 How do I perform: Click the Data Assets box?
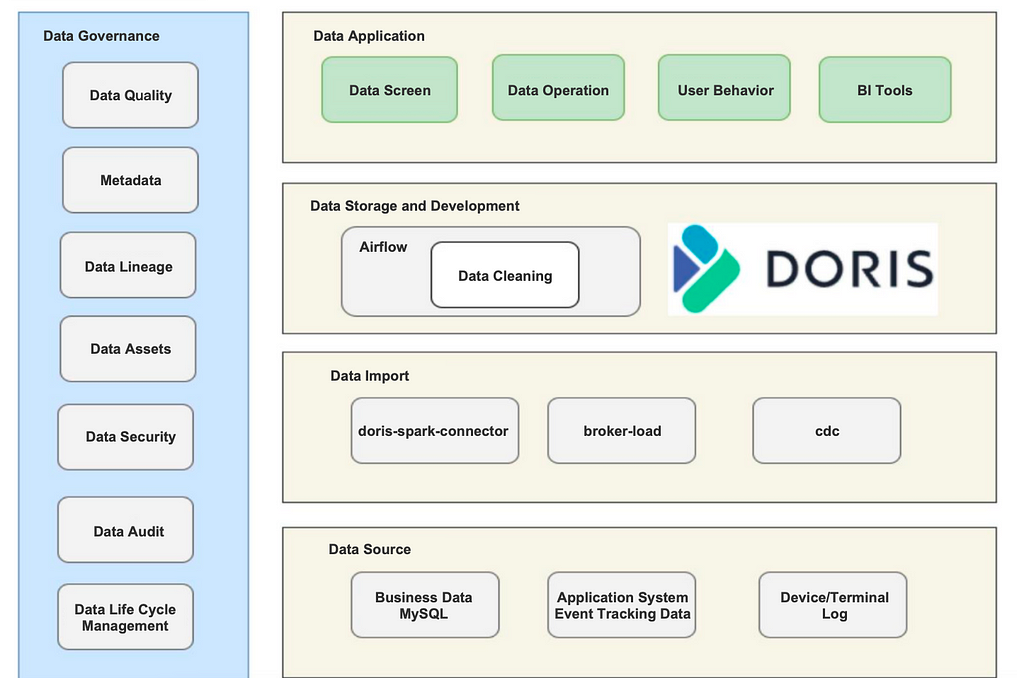129,349
